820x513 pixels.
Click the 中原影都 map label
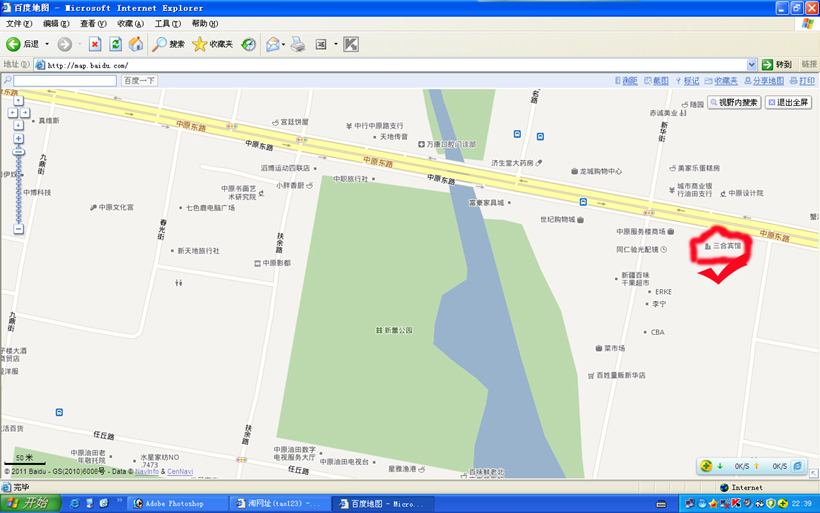coord(277,263)
